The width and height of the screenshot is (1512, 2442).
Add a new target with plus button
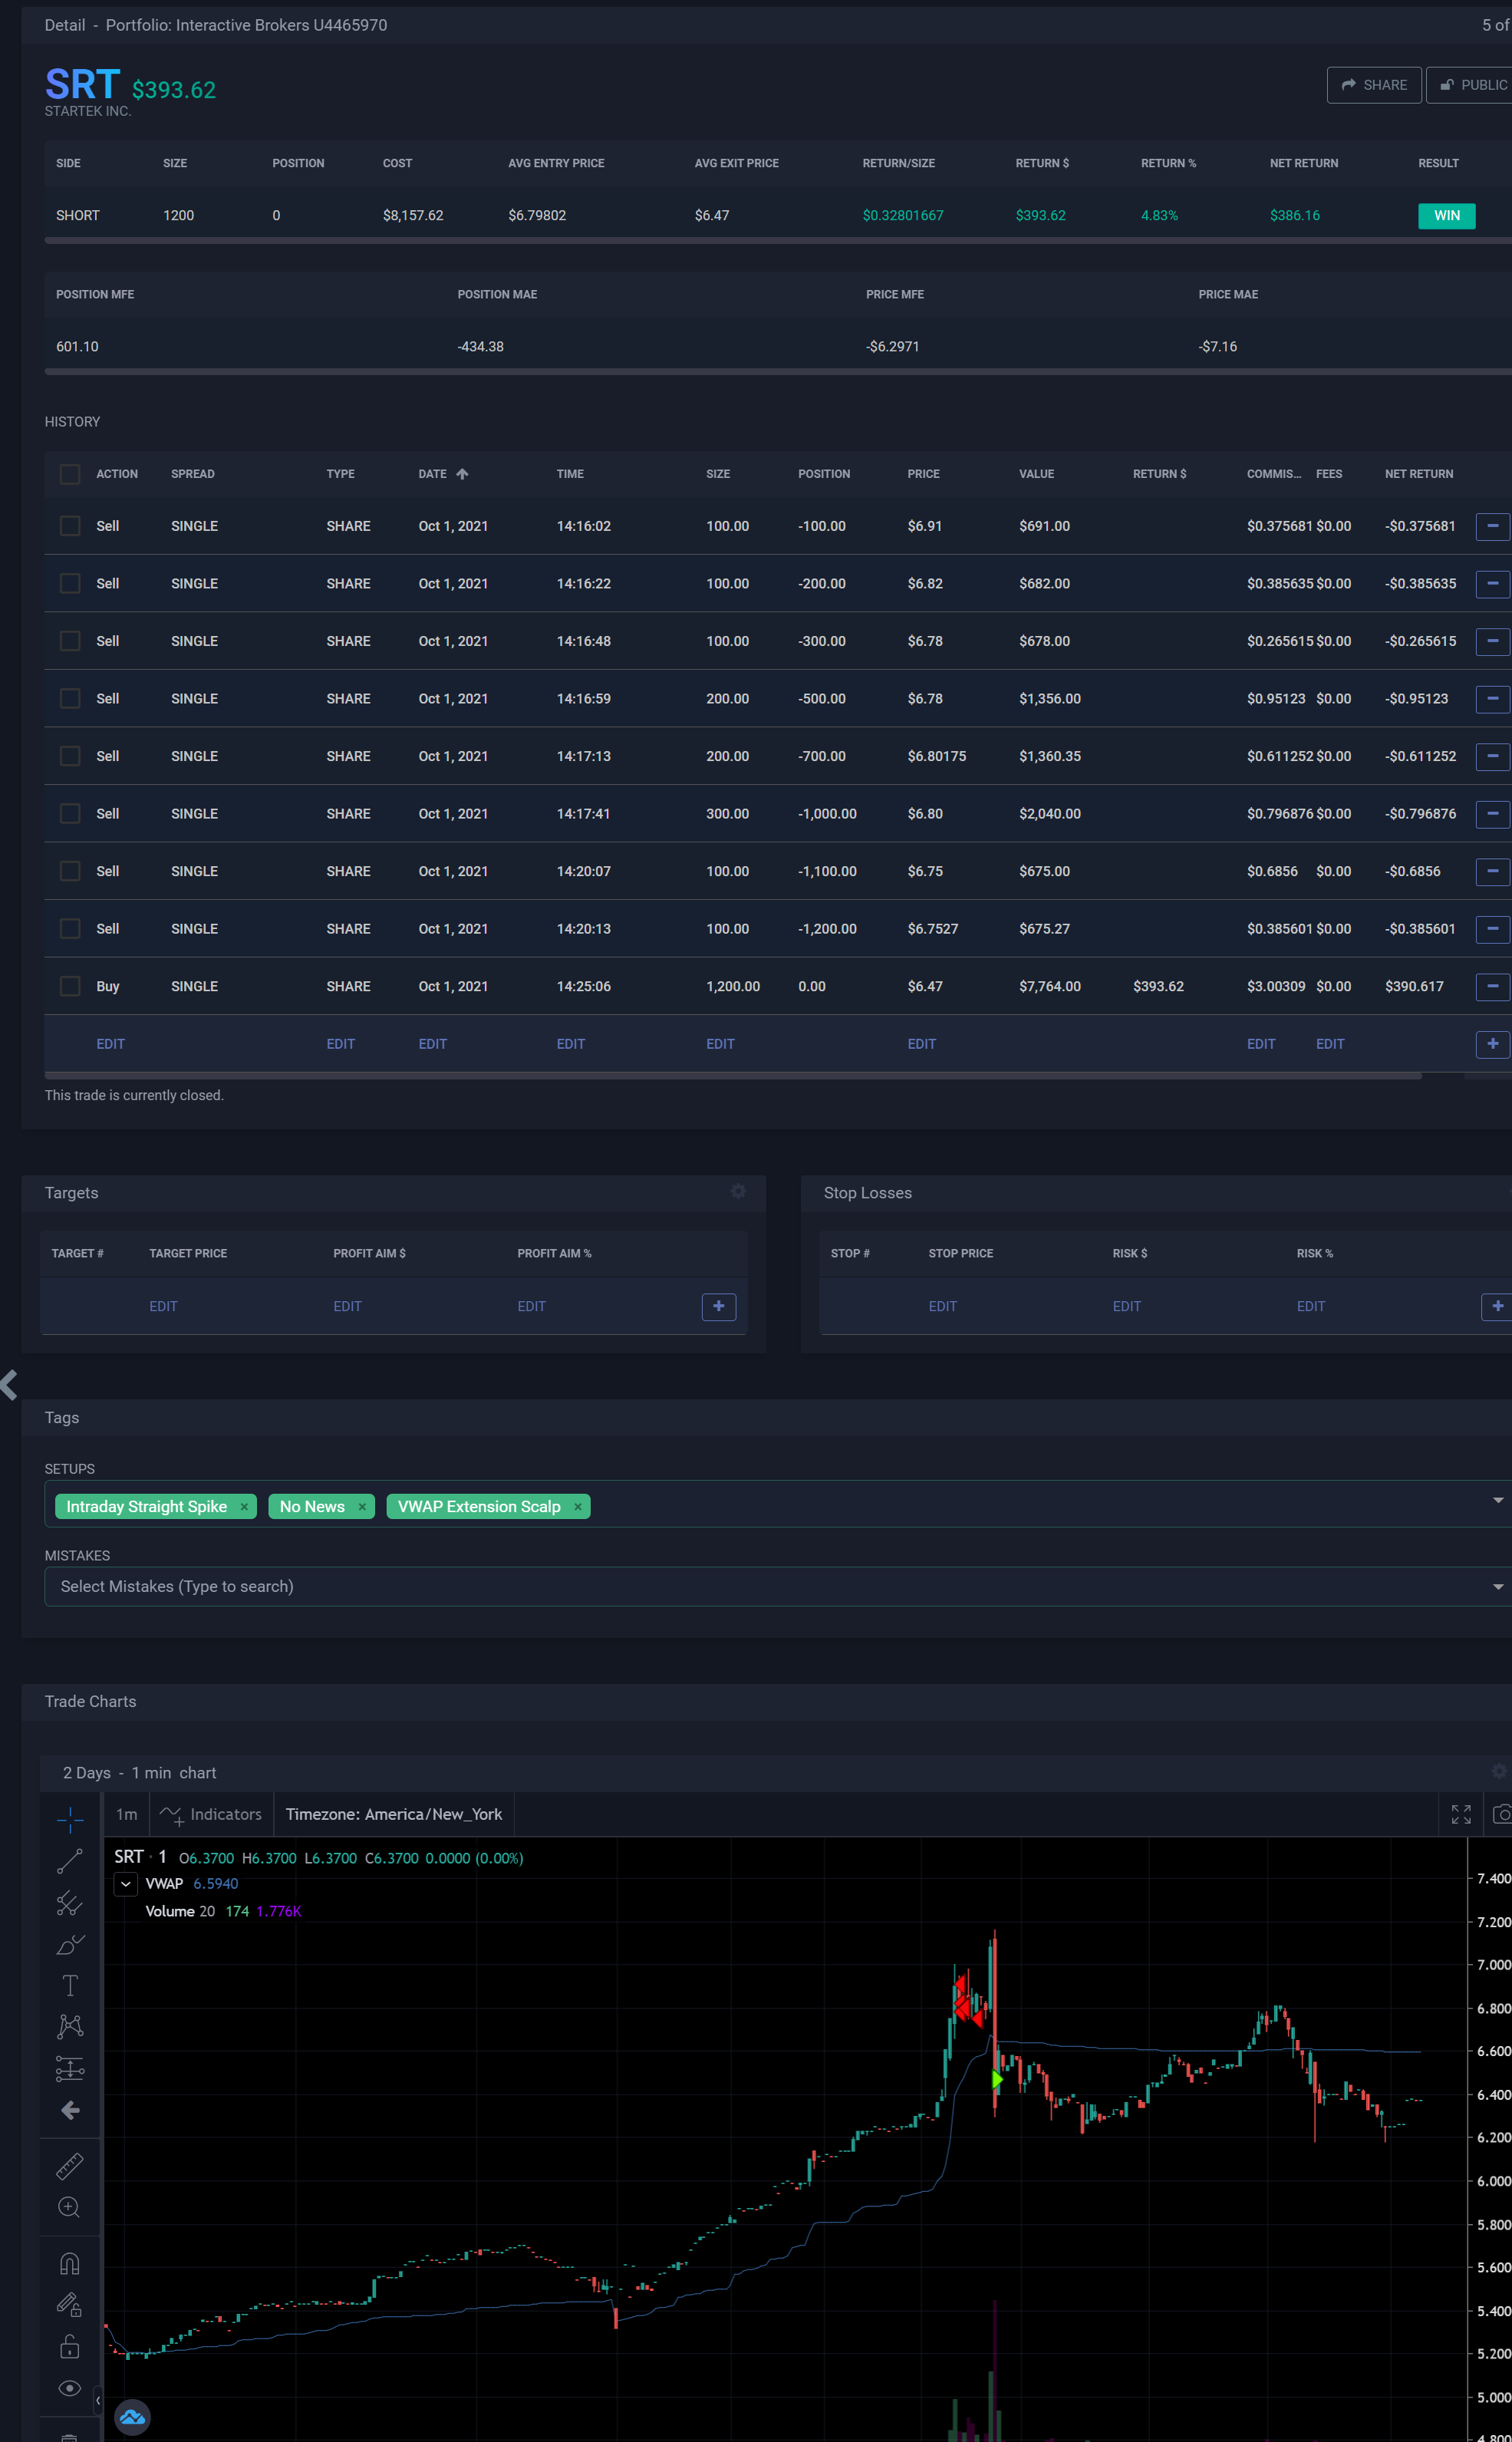[718, 1306]
